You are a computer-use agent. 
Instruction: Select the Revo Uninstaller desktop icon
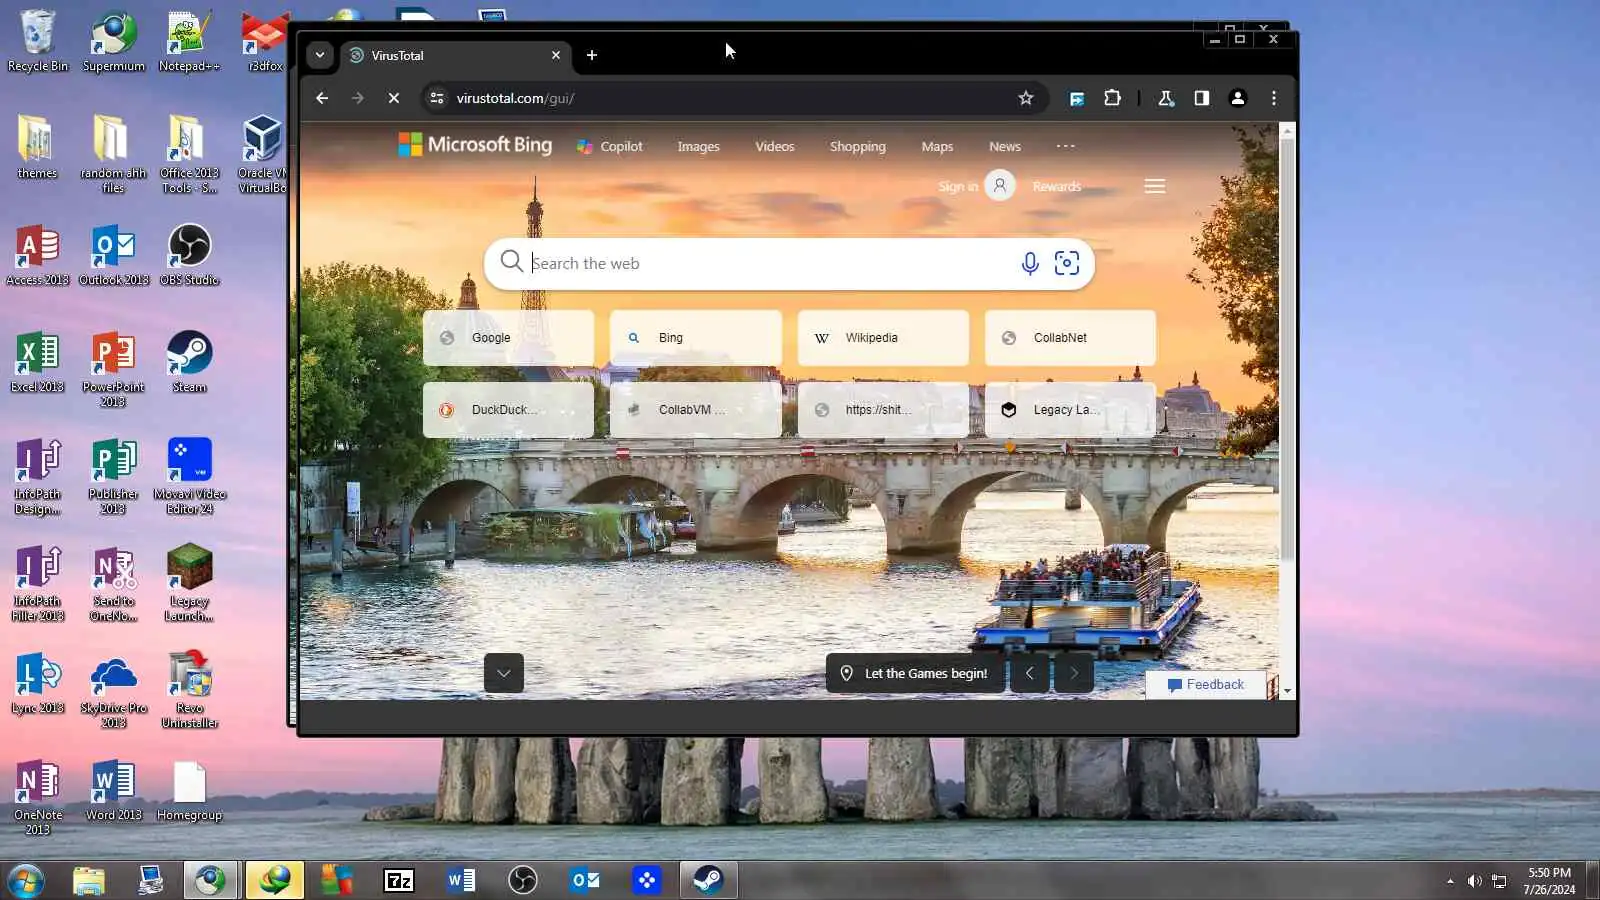[189, 690]
